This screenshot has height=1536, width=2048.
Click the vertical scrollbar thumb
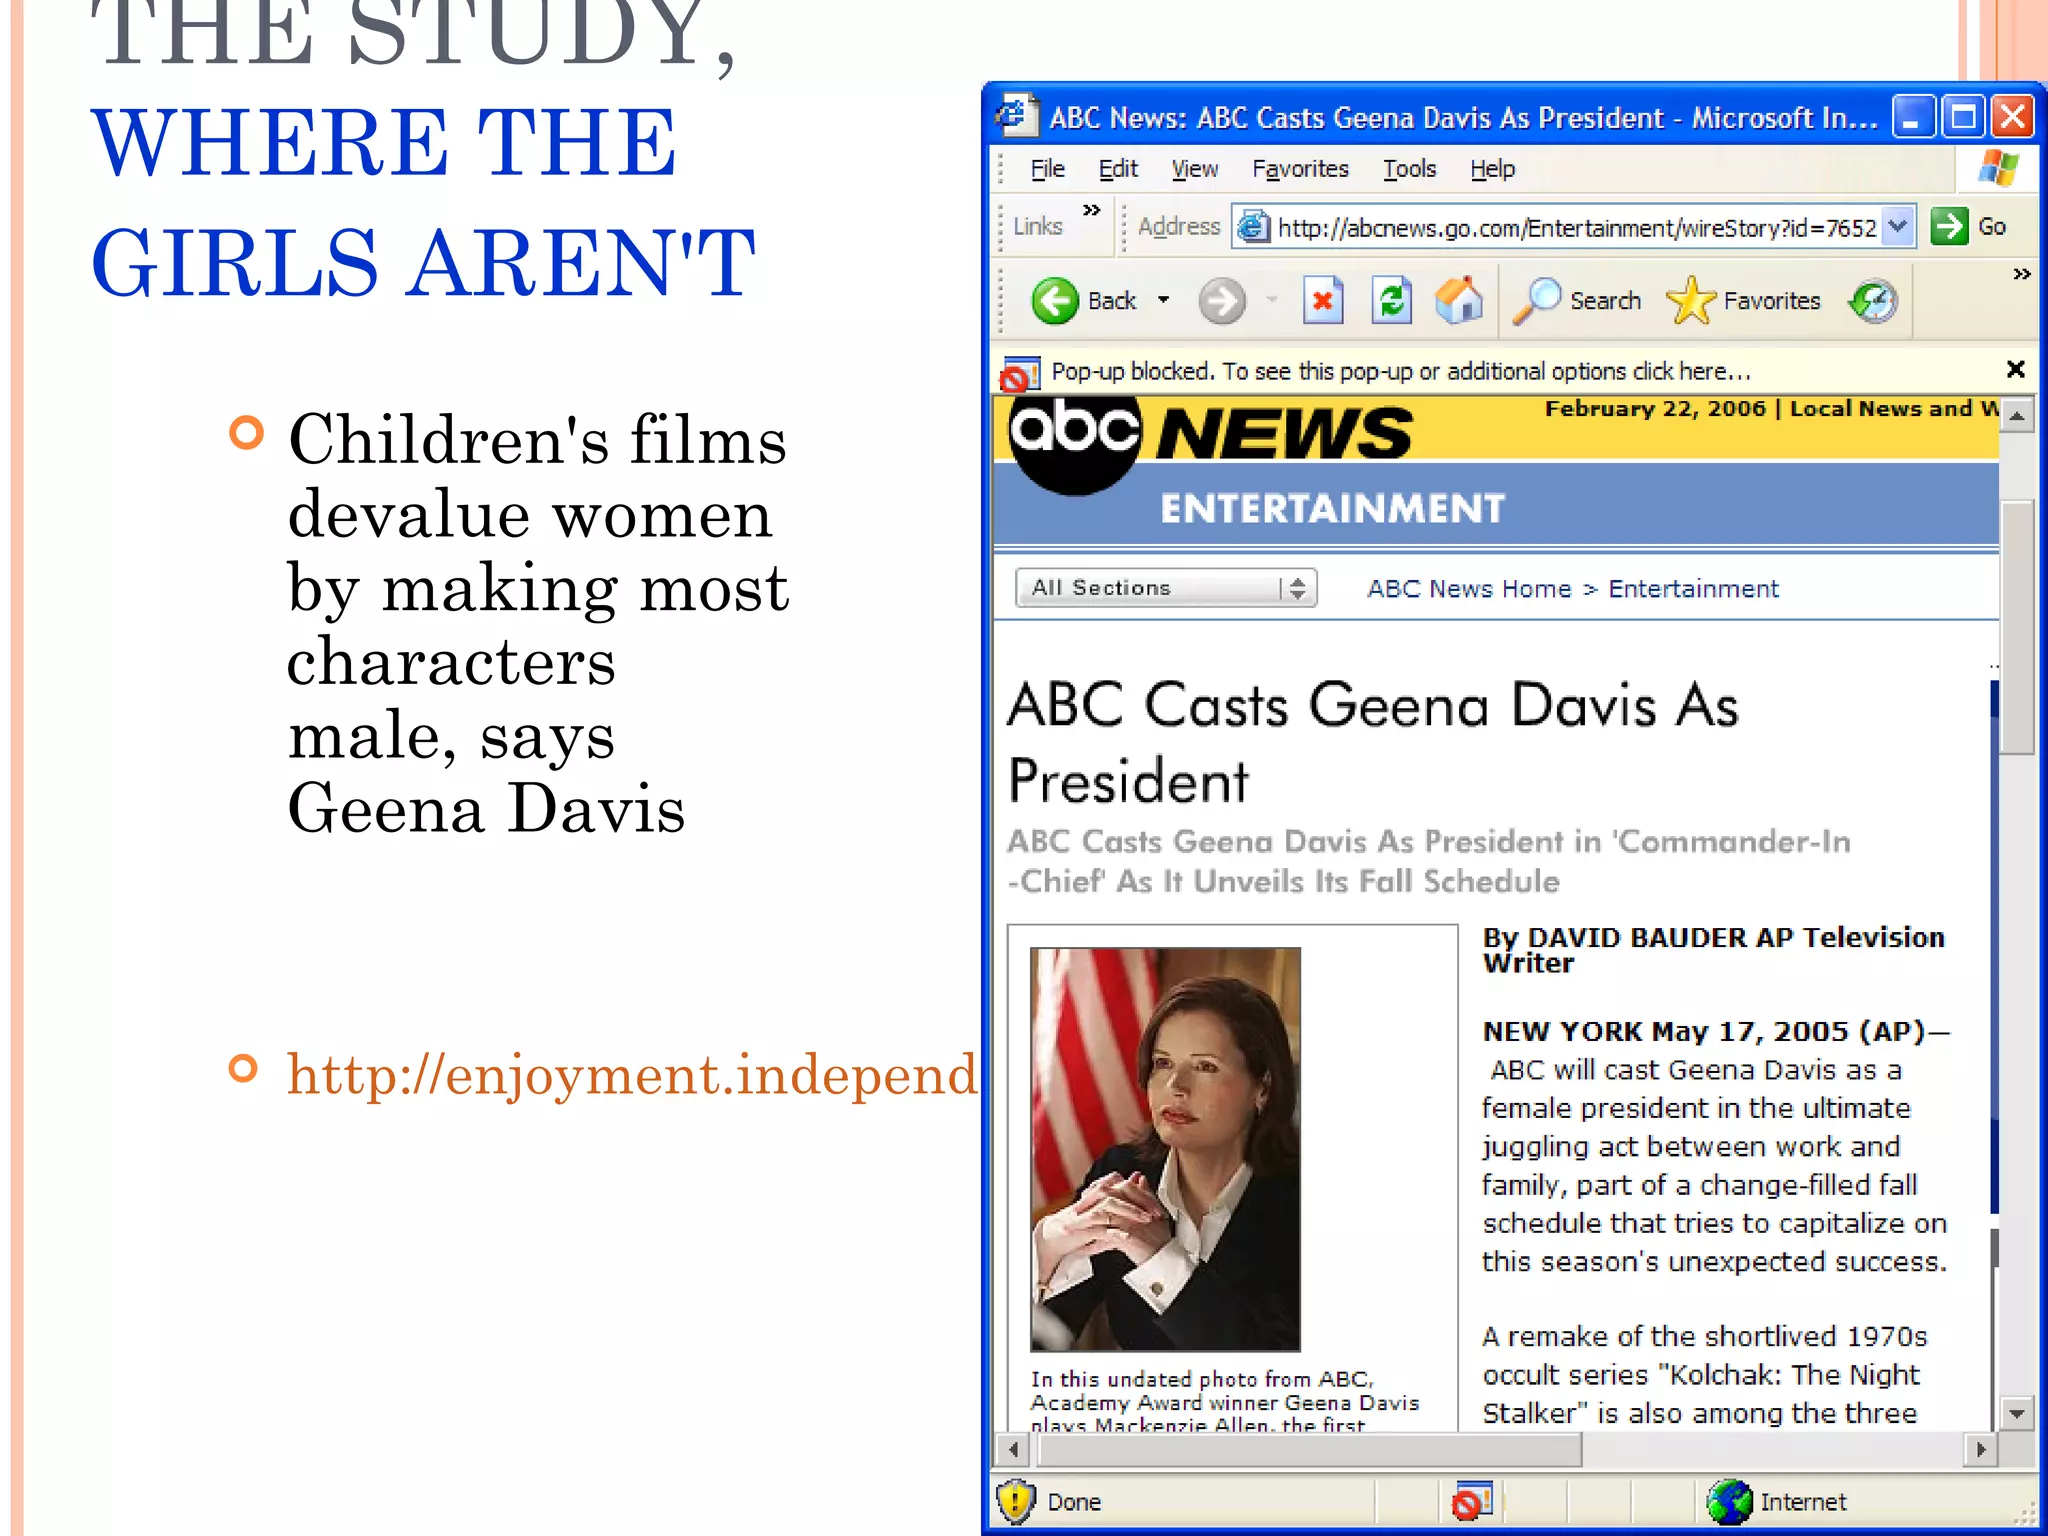pos(2017,626)
